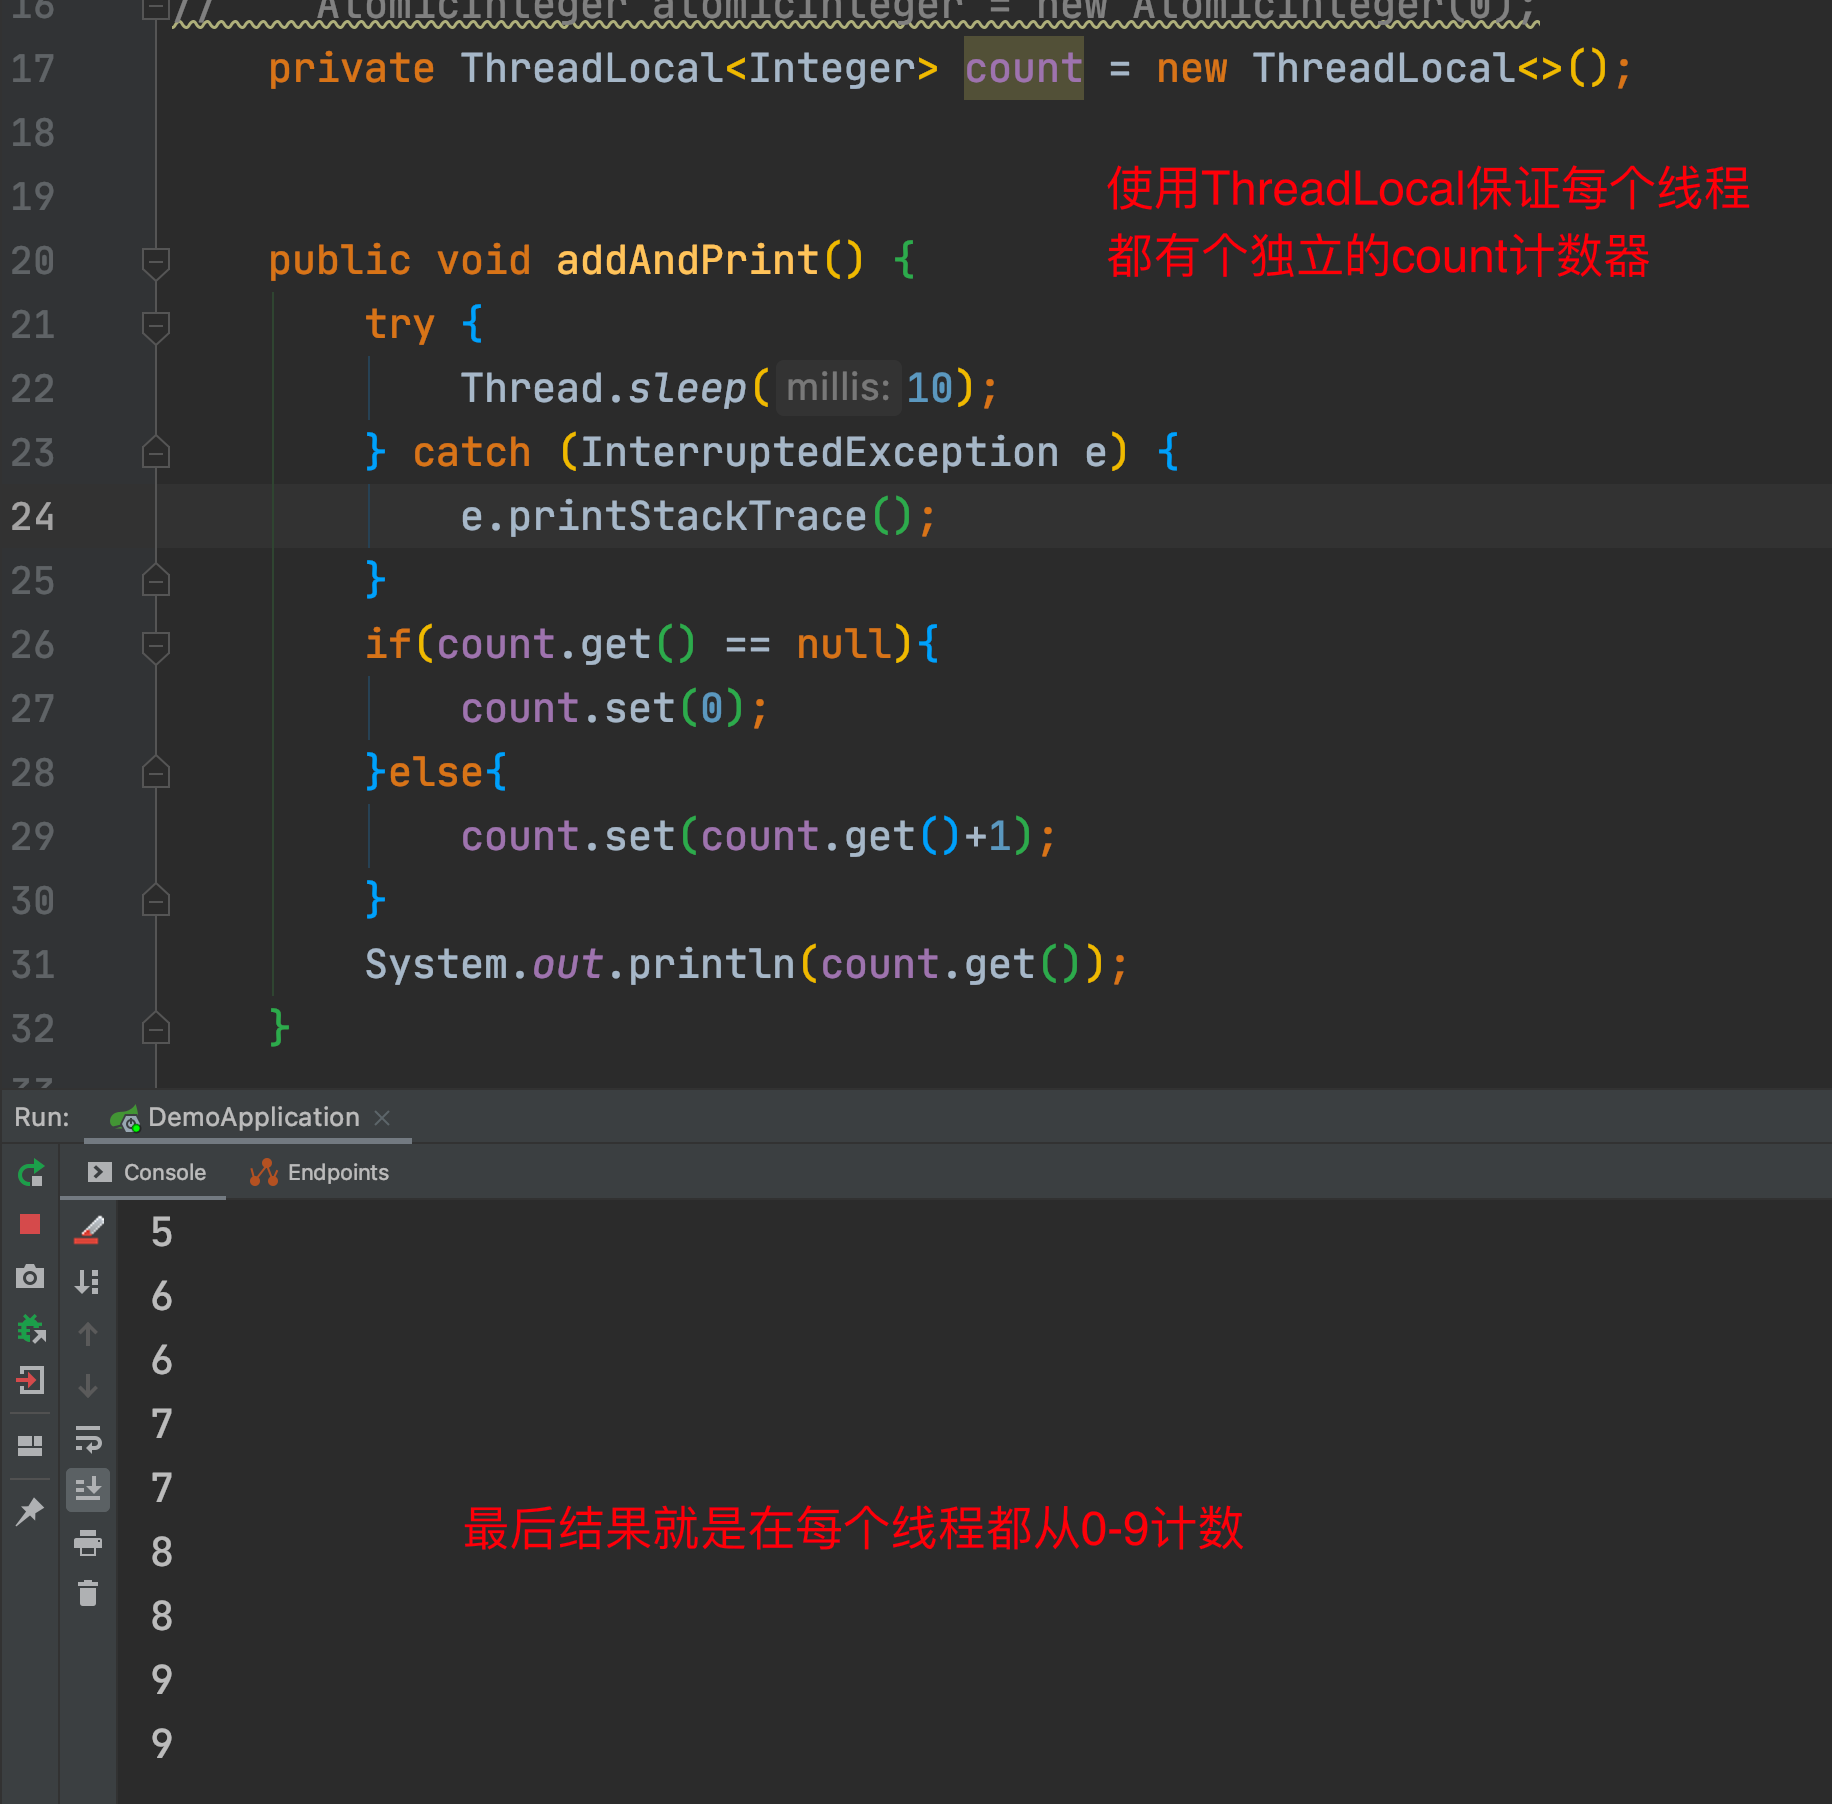The height and width of the screenshot is (1804, 1832).
Task: Click first console output line 5
Action: [162, 1232]
